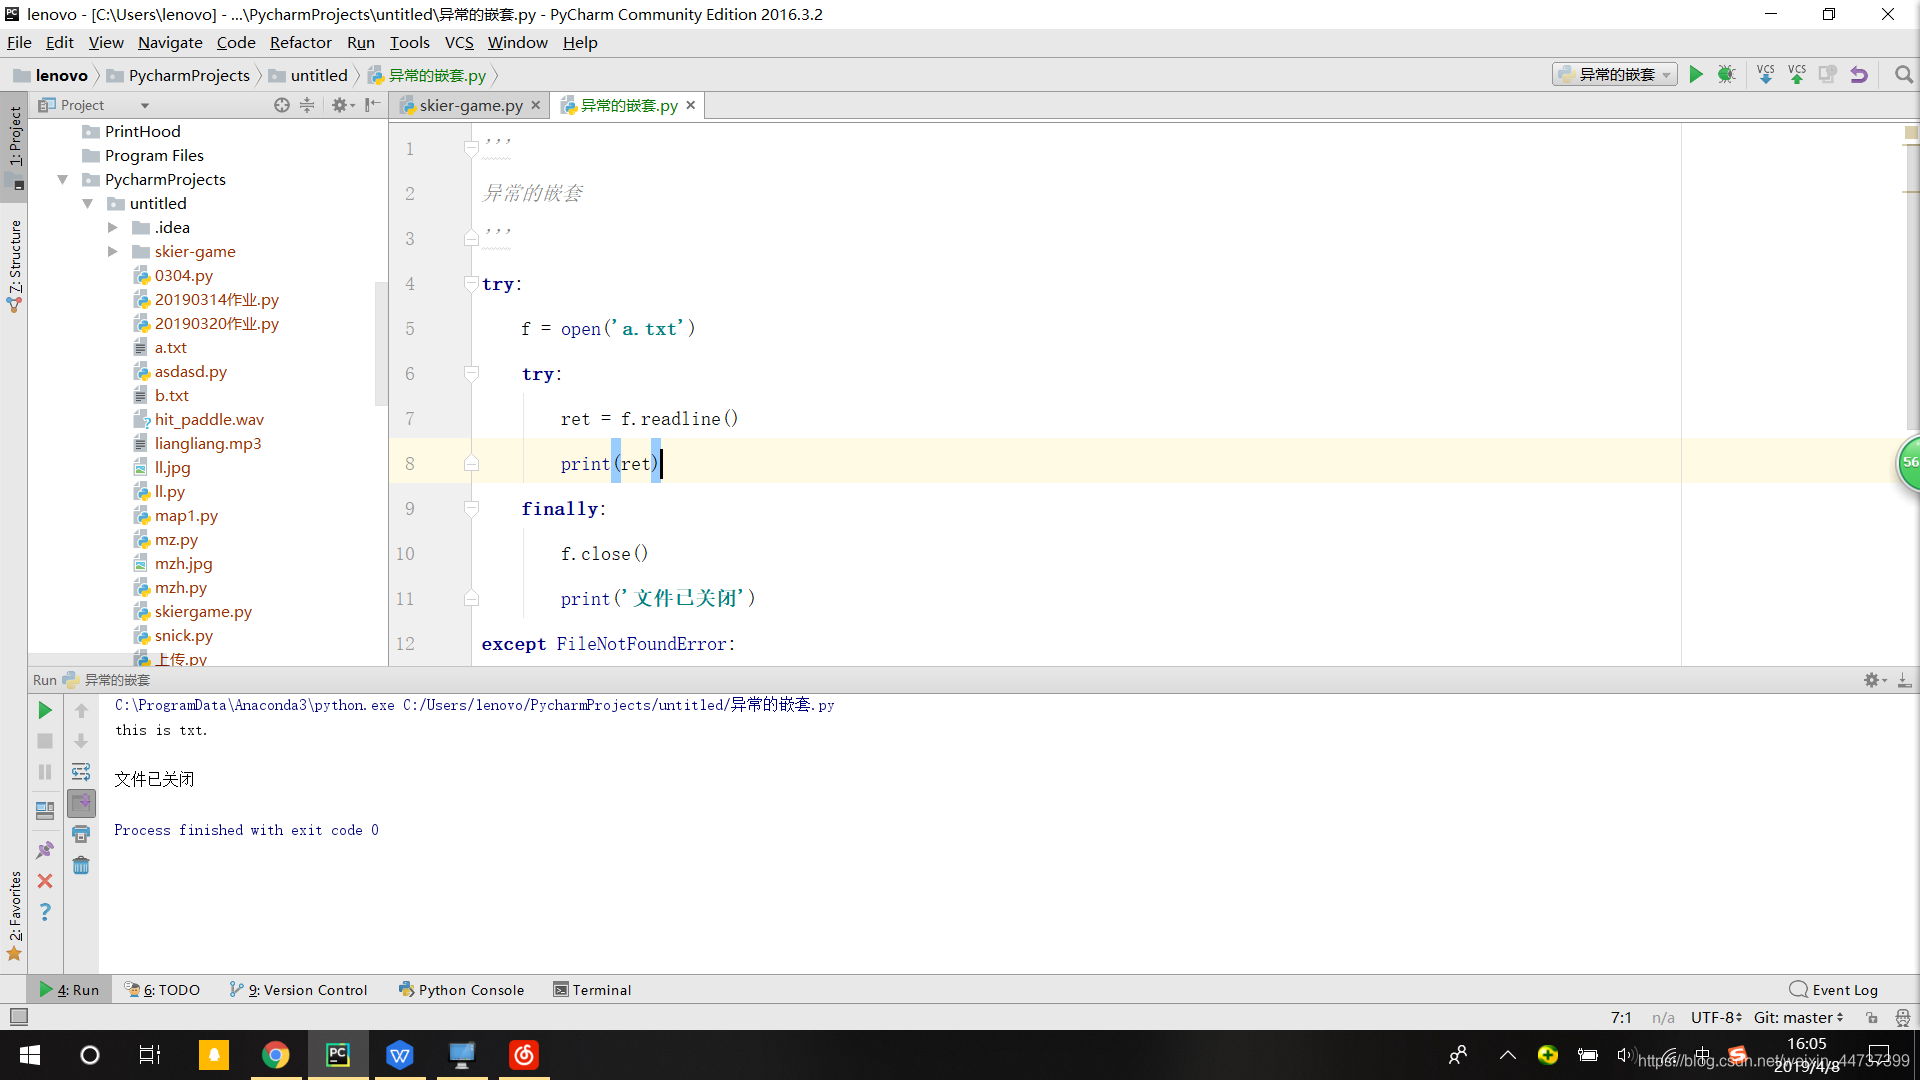Open file encoding UTF-8 selector
Screen dimensions: 1920x1080
tap(1716, 1017)
